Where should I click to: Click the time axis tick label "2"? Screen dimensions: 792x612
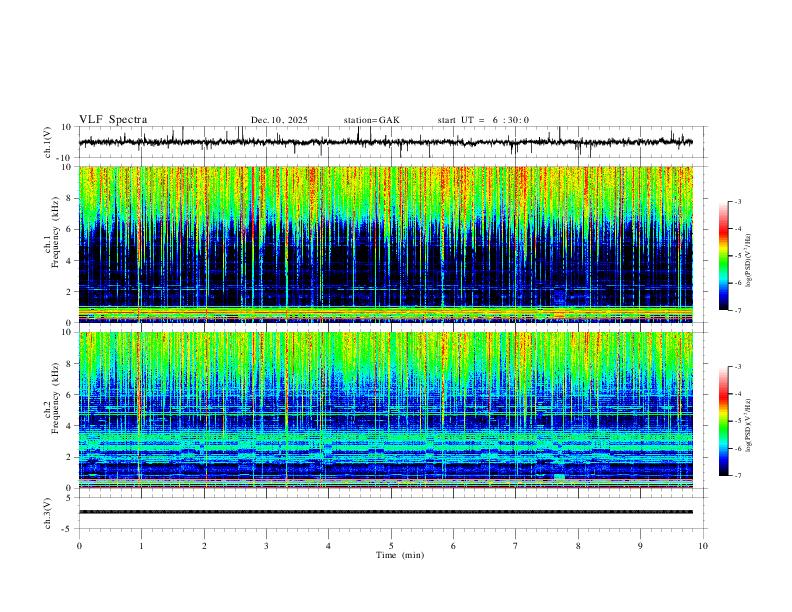point(204,546)
